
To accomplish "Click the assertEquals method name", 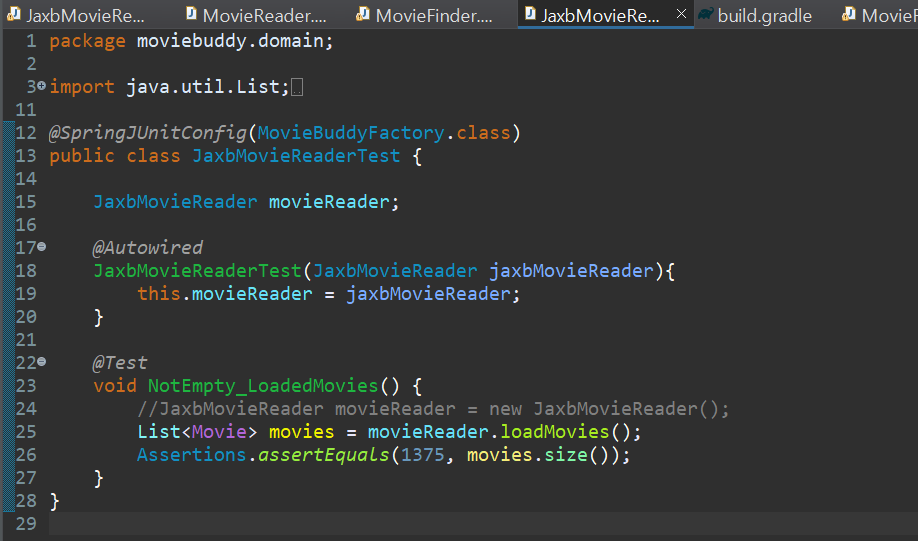I will pyautogui.click(x=324, y=455).
